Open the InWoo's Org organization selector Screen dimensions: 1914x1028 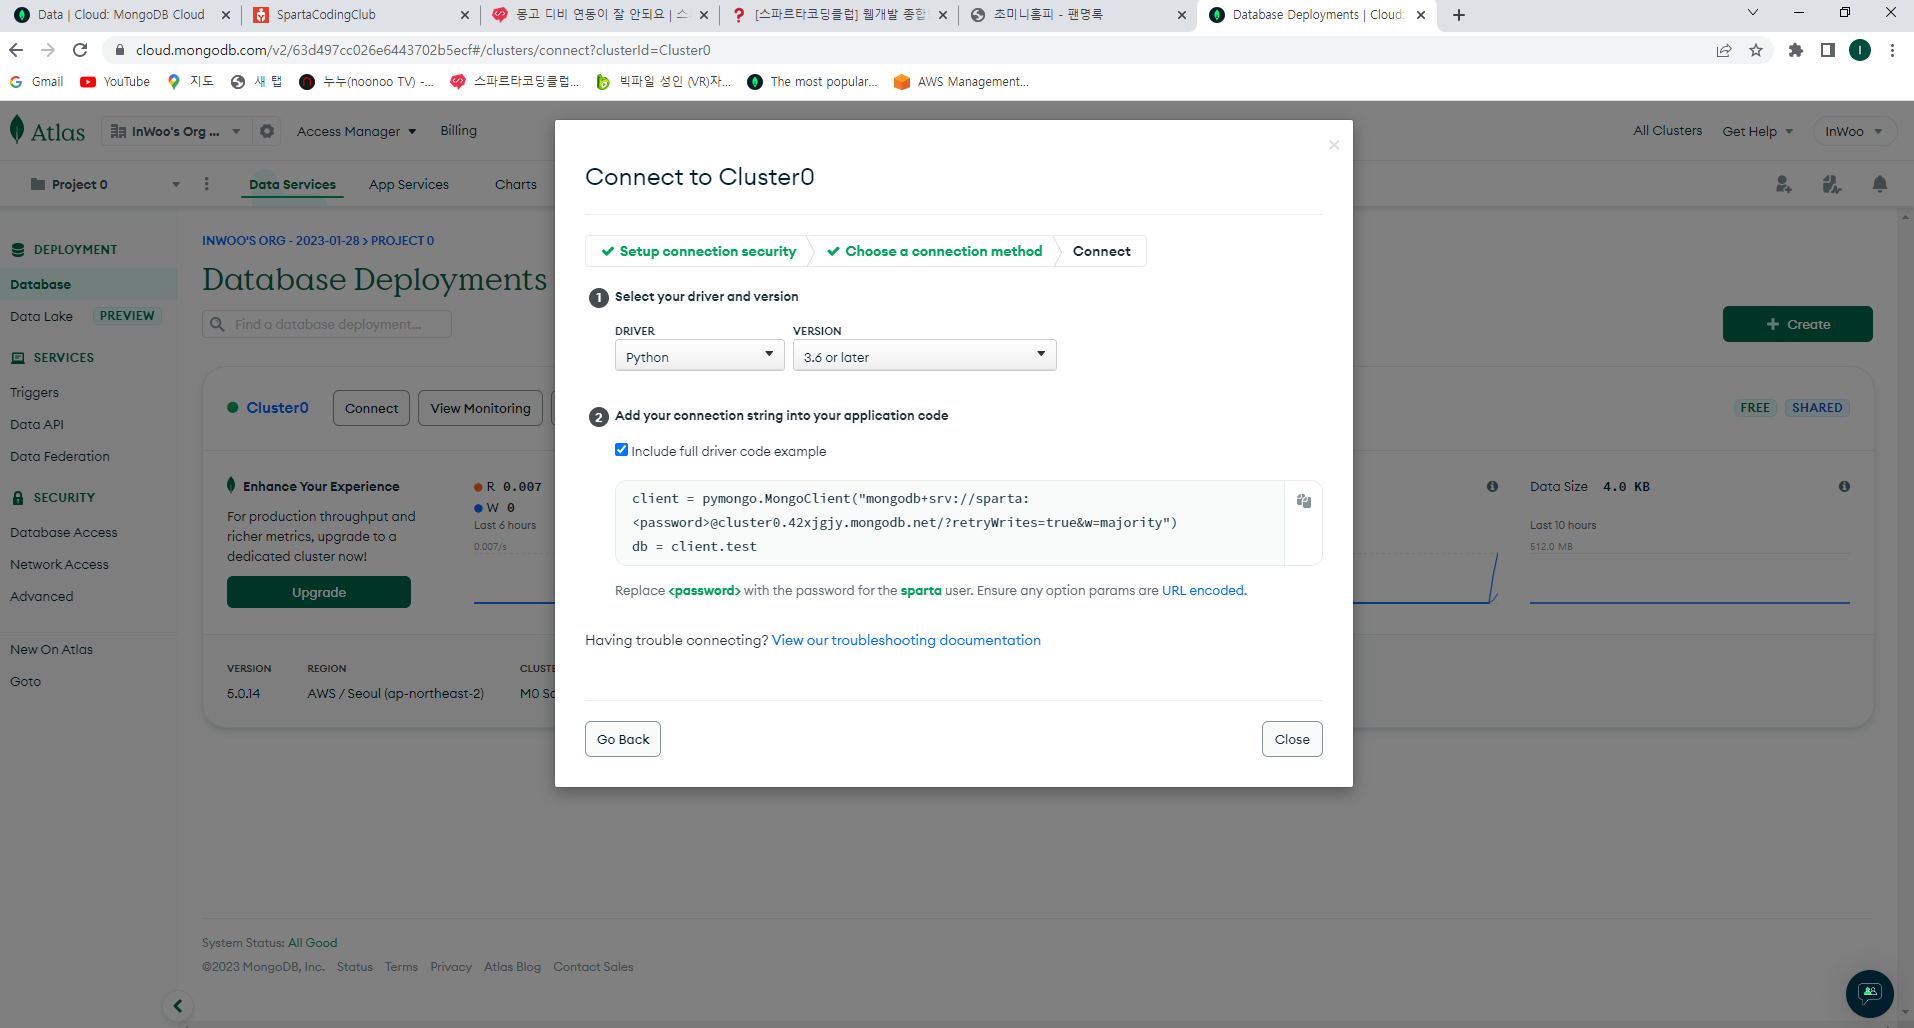tap(176, 131)
